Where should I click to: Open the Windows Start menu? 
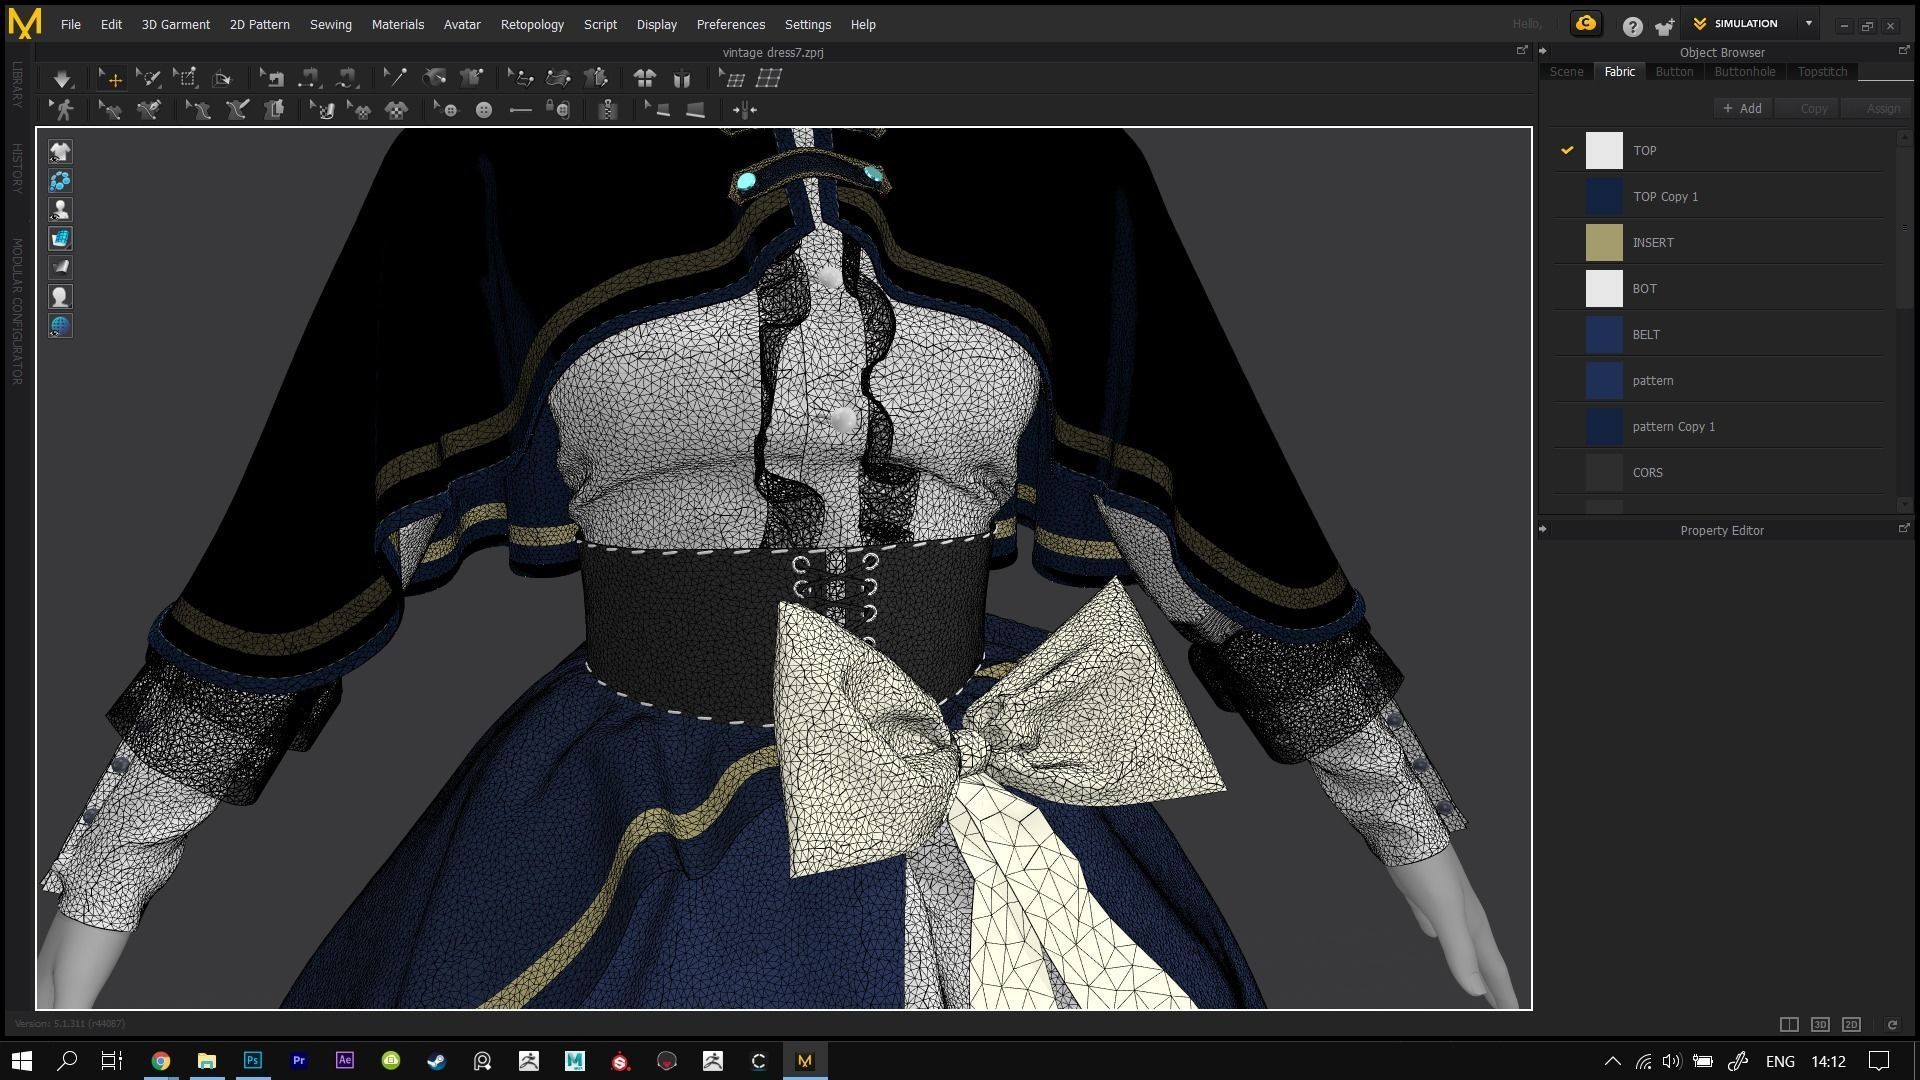(22, 1060)
